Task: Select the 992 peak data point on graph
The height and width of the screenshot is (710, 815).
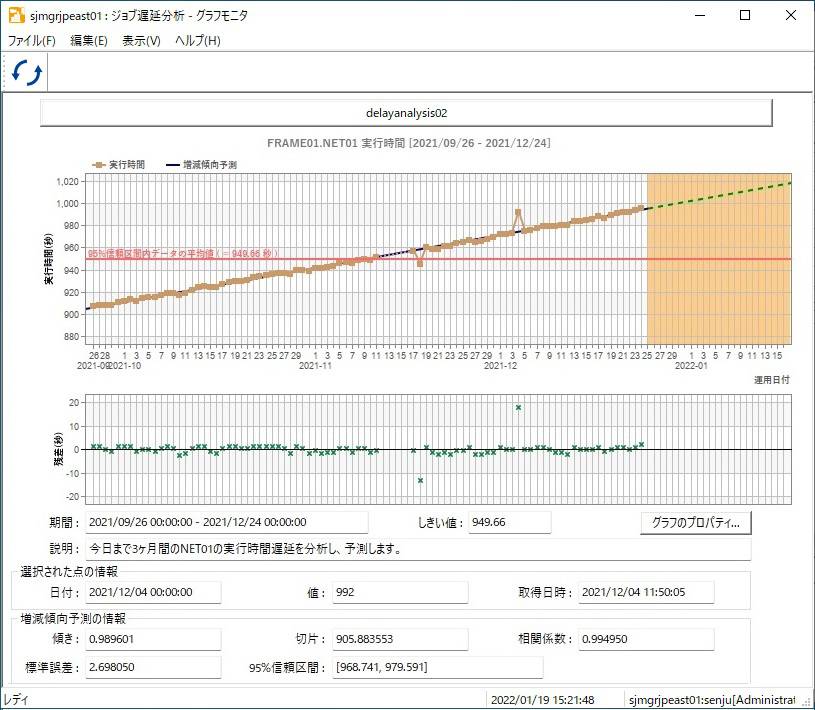Action: (x=518, y=212)
